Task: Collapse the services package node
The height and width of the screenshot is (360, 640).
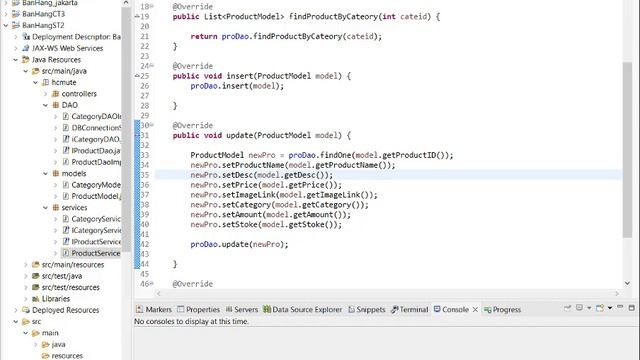Action: (45, 208)
